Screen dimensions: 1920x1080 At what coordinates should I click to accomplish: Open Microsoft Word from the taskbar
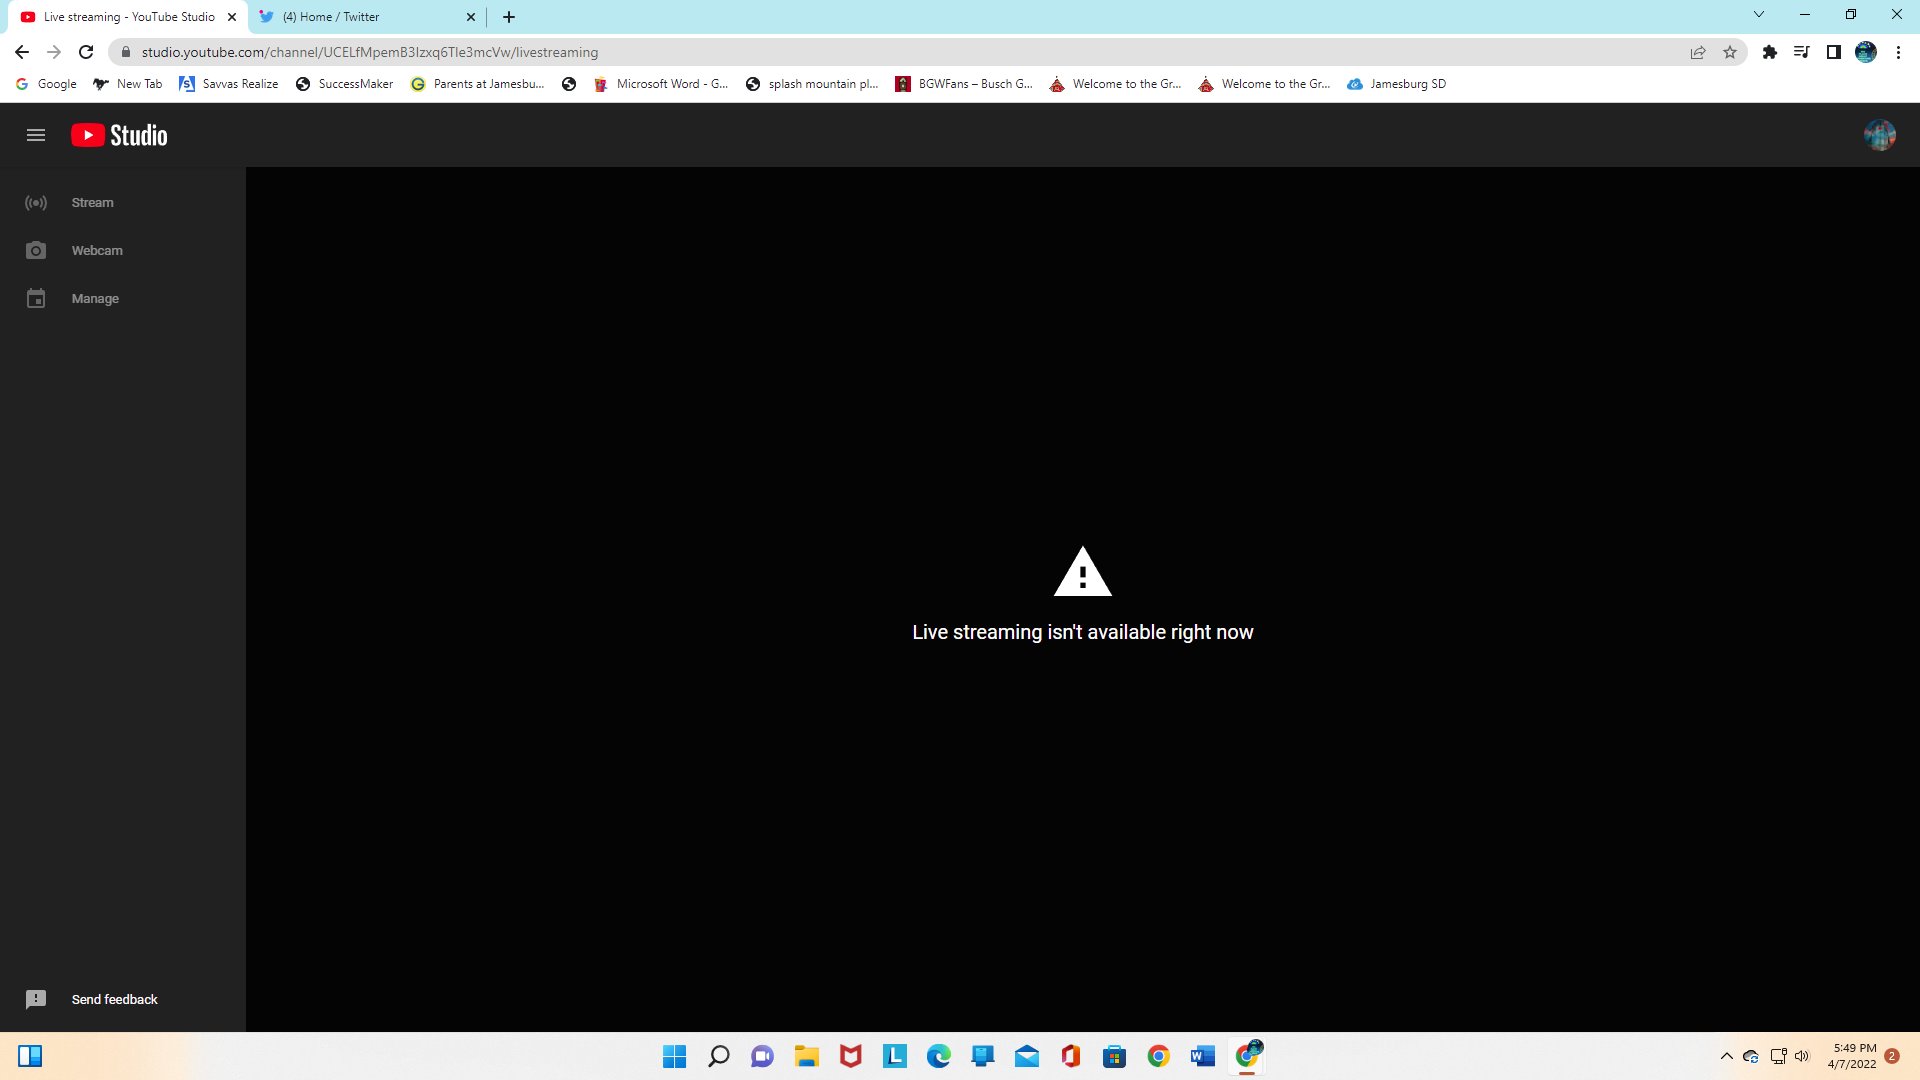(x=1203, y=1056)
